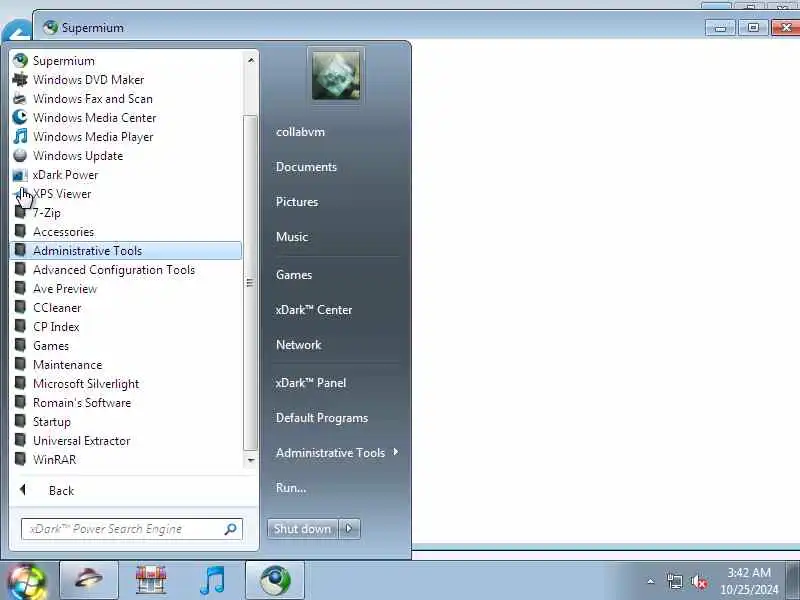800x600 pixels.
Task: Open the CP Index folder icon
Action: tap(20, 327)
